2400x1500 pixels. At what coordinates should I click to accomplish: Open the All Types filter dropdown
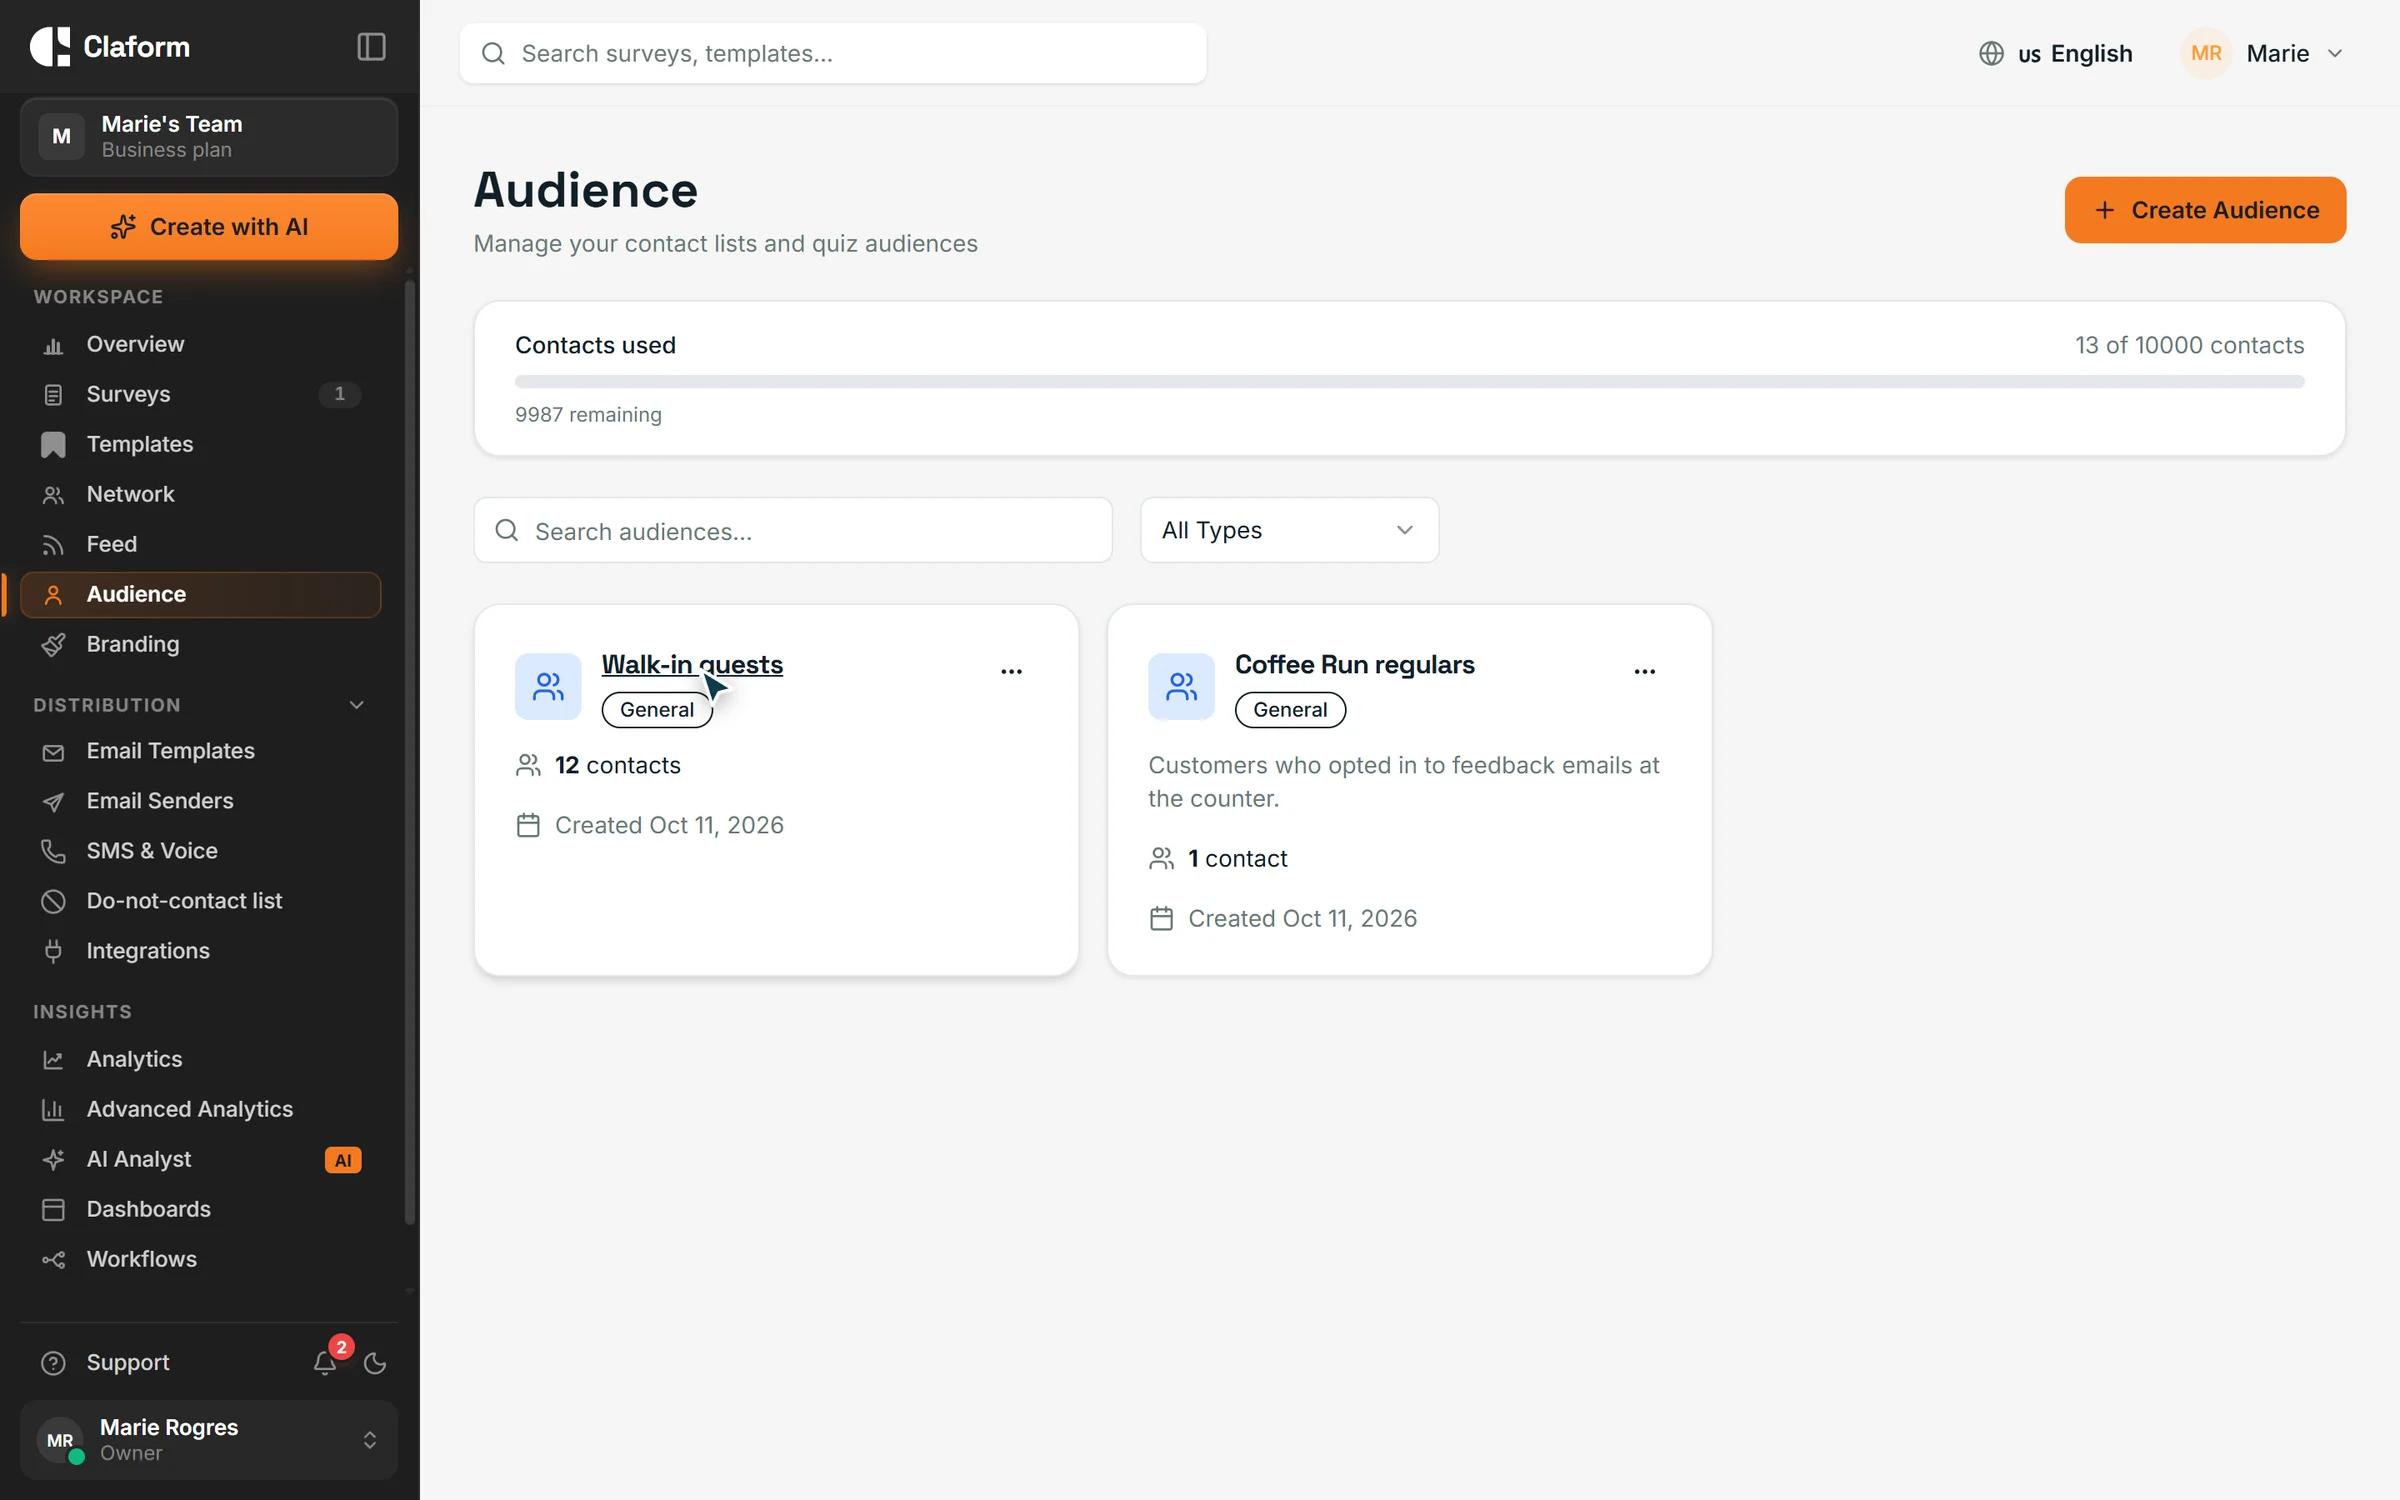click(1289, 530)
